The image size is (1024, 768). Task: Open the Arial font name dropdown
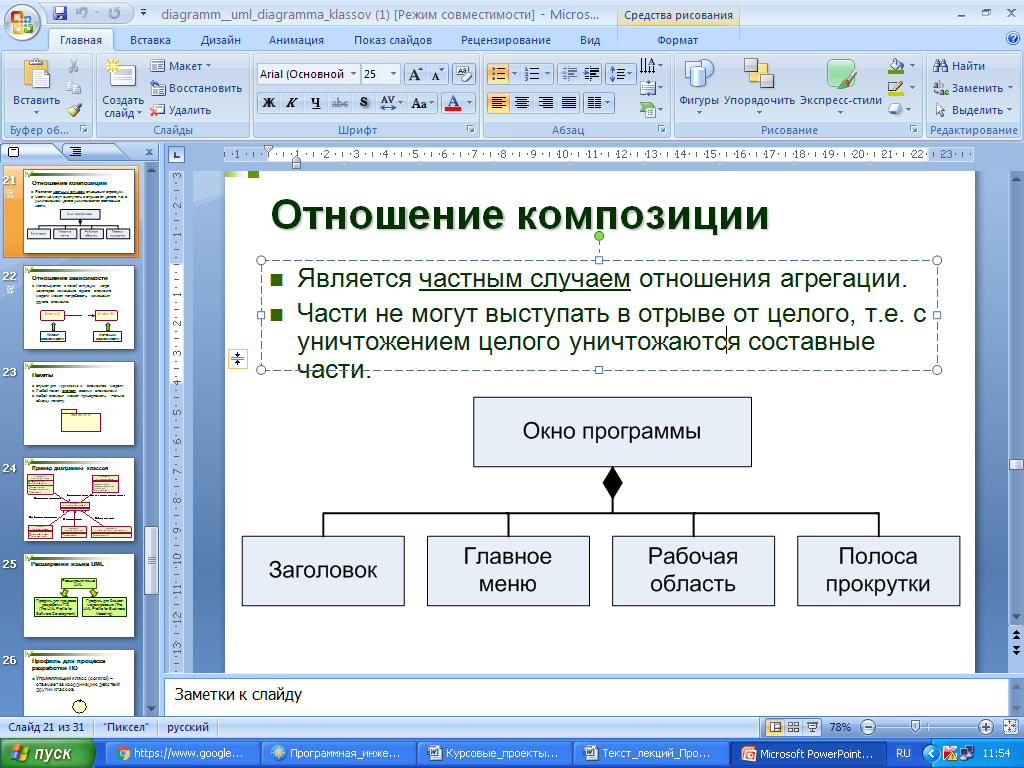tap(353, 74)
